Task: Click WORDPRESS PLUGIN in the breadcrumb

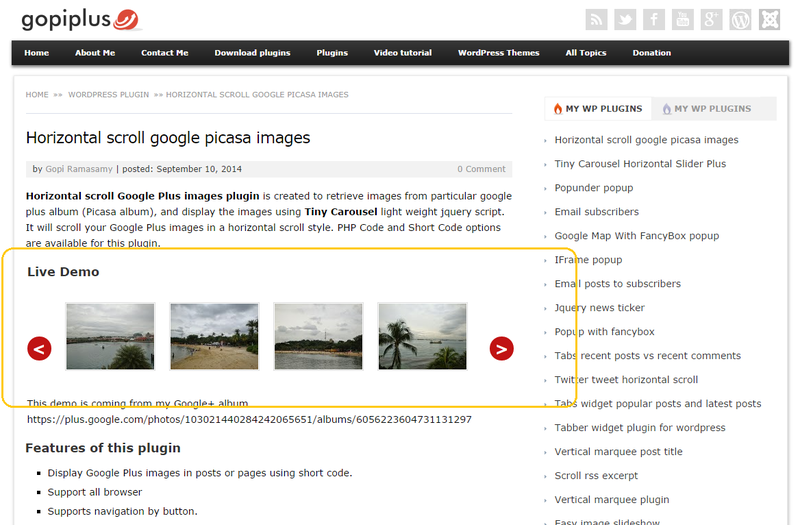Action: tap(109, 95)
